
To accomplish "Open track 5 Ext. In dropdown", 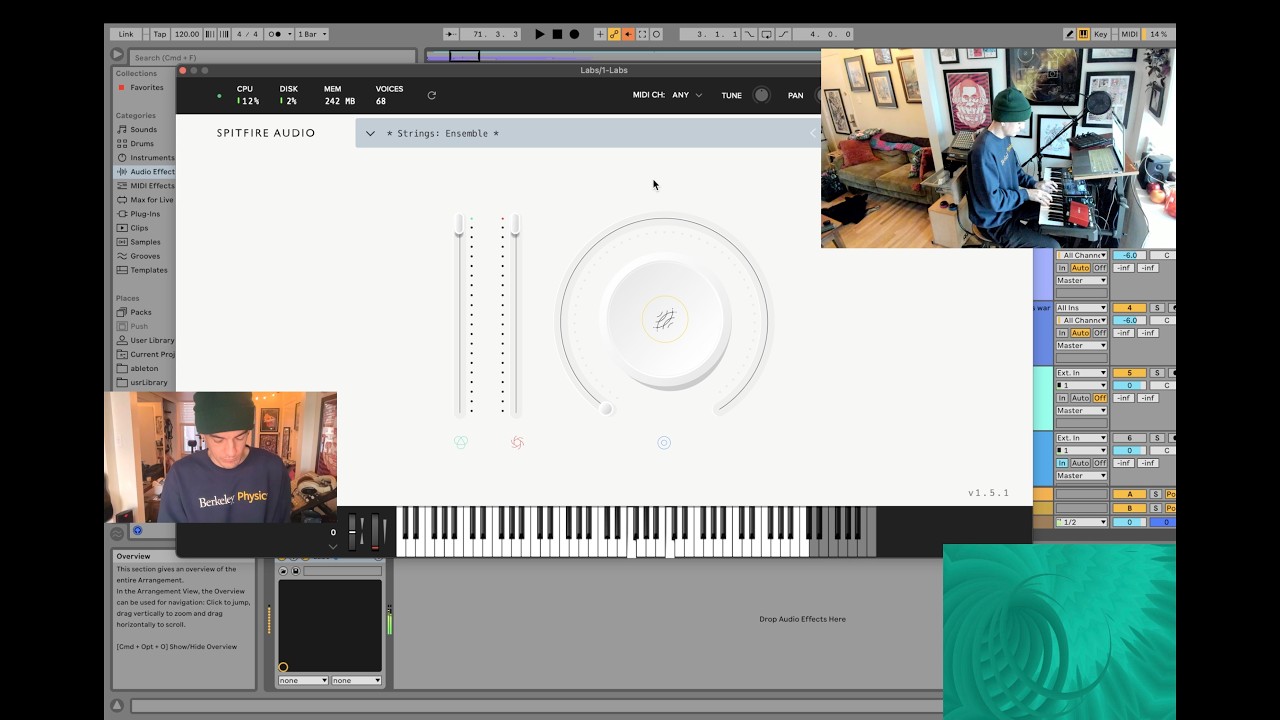I will [1082, 373].
